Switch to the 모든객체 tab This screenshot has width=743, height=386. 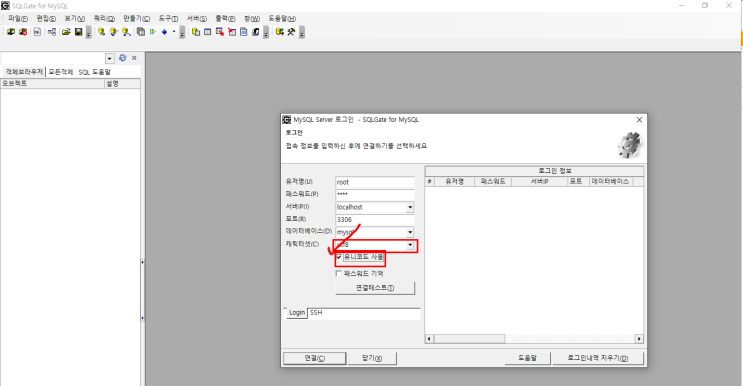[x=61, y=72]
